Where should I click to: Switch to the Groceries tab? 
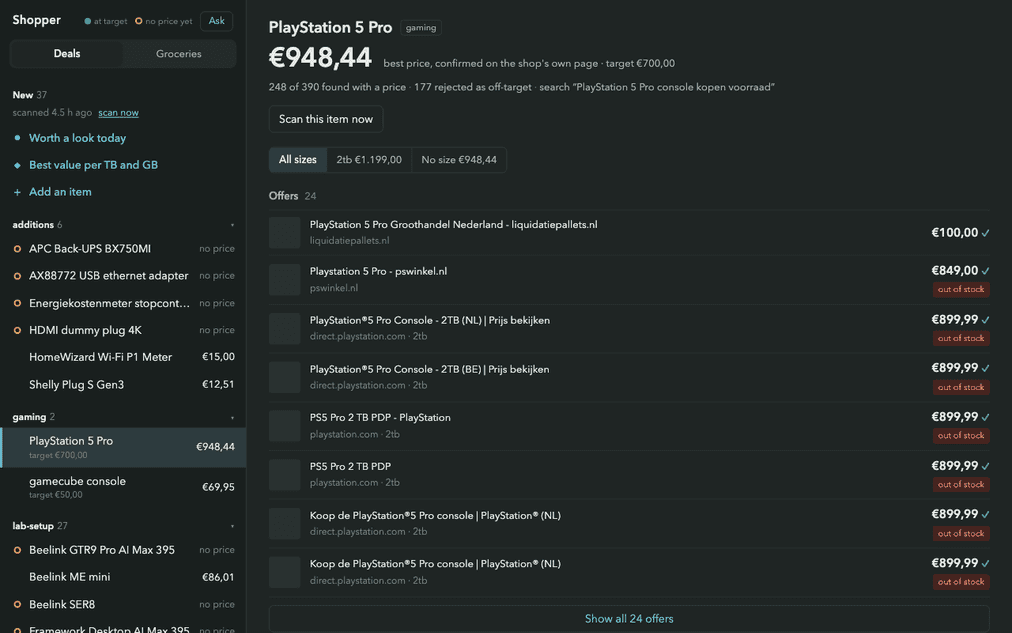(x=179, y=54)
